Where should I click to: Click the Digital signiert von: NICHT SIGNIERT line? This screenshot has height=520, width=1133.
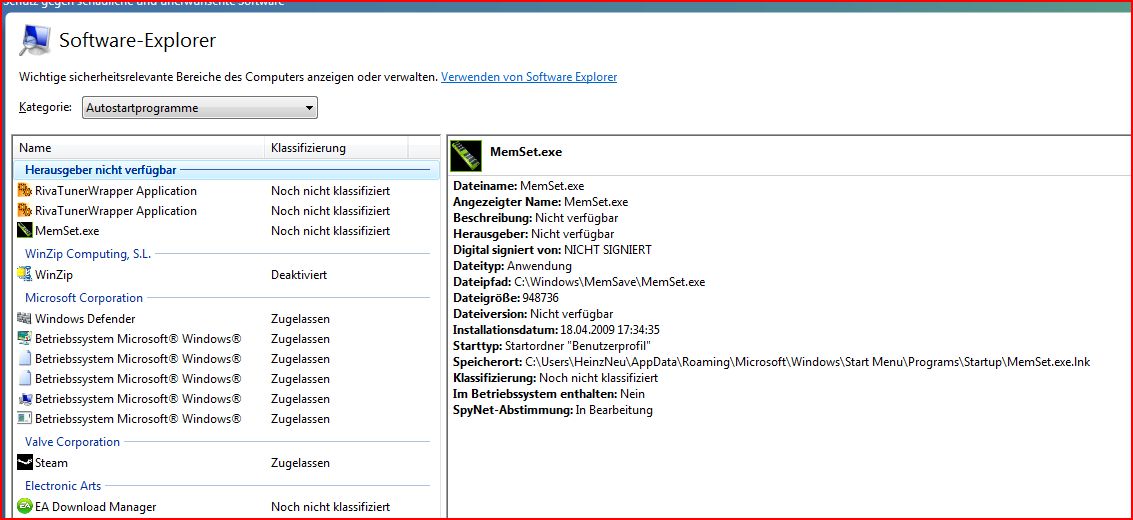[553, 250]
